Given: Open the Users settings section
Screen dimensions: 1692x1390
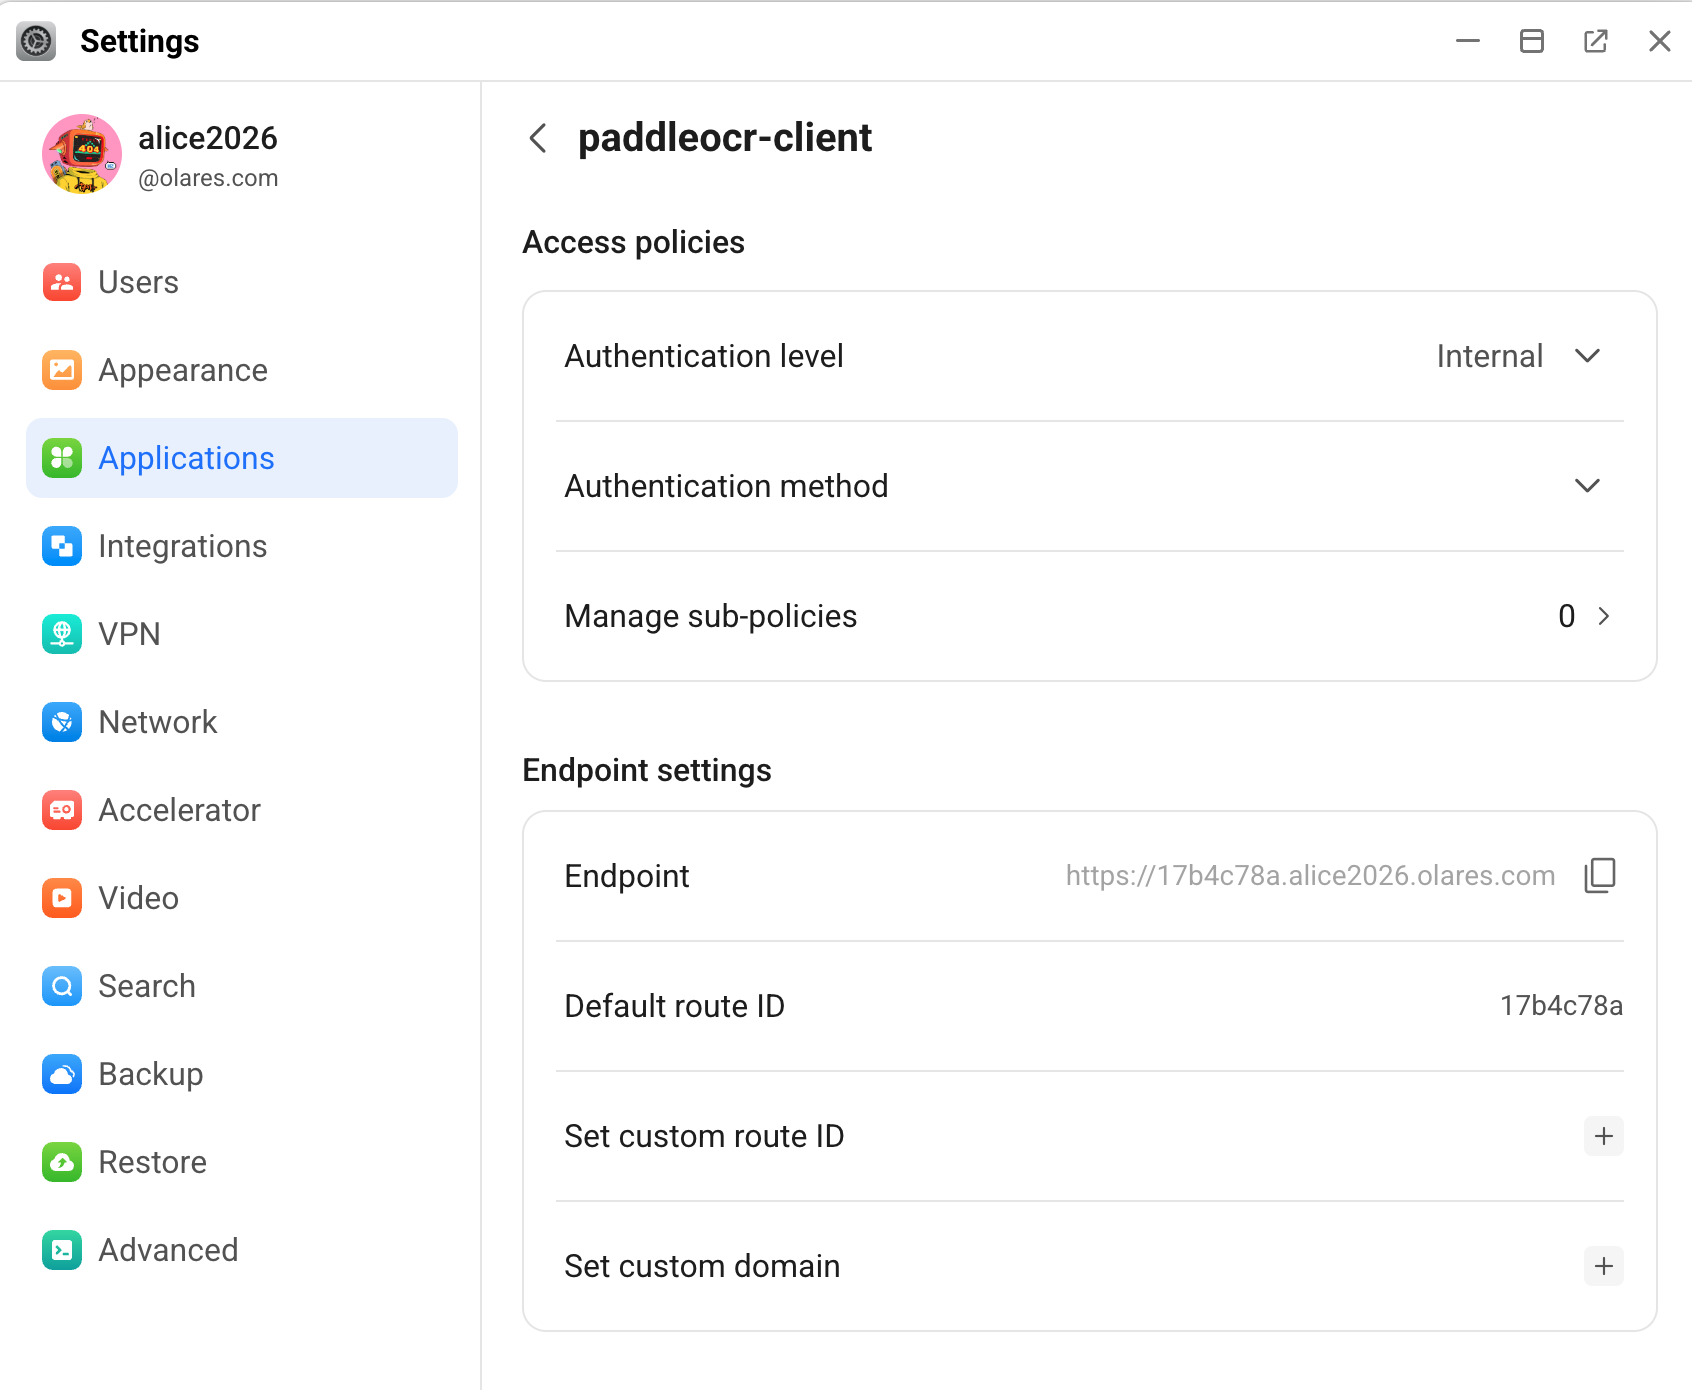Looking at the screenshot, I should [x=242, y=282].
